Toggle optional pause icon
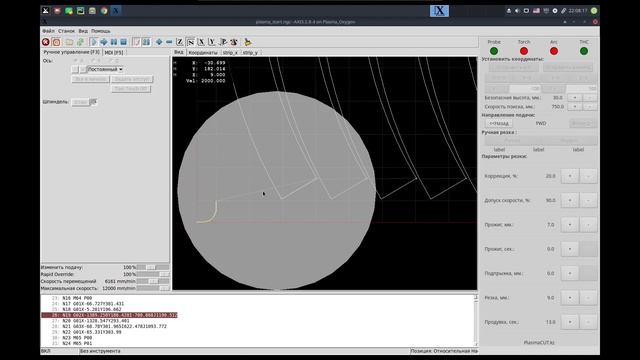This screenshot has height=360, width=640. [146, 42]
